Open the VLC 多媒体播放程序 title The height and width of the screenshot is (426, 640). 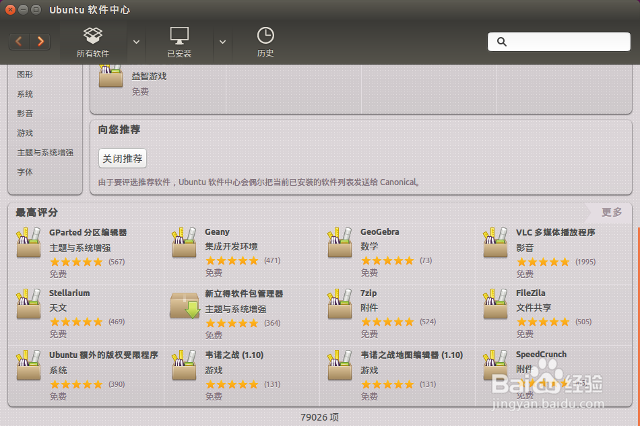556,233
